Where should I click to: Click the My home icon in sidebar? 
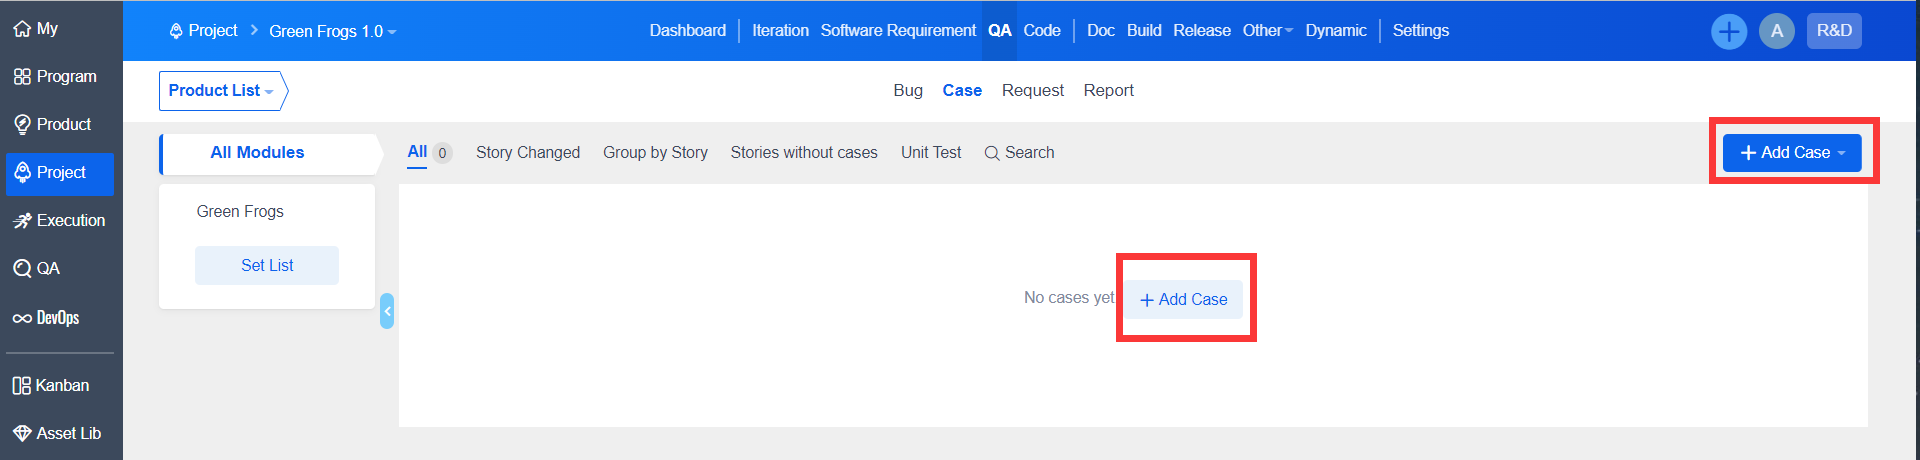22,29
